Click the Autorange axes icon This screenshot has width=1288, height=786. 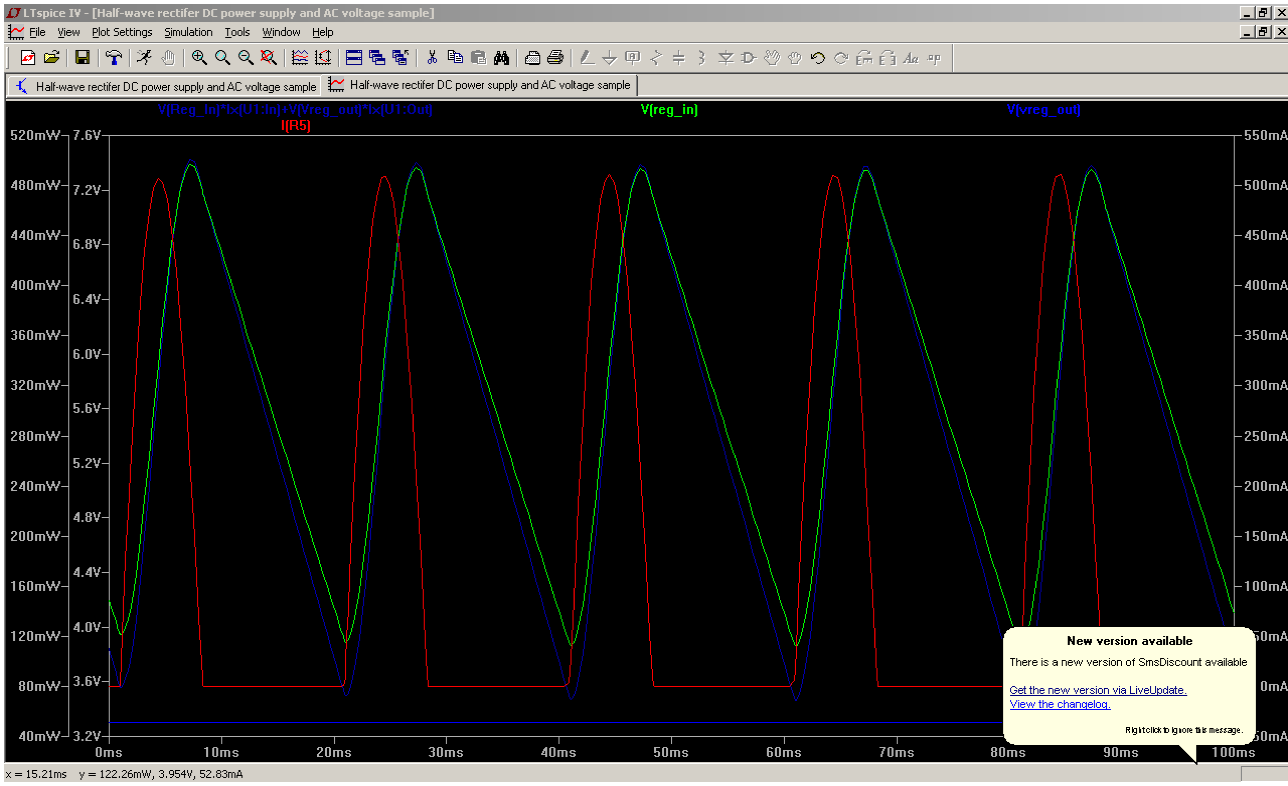(322, 58)
